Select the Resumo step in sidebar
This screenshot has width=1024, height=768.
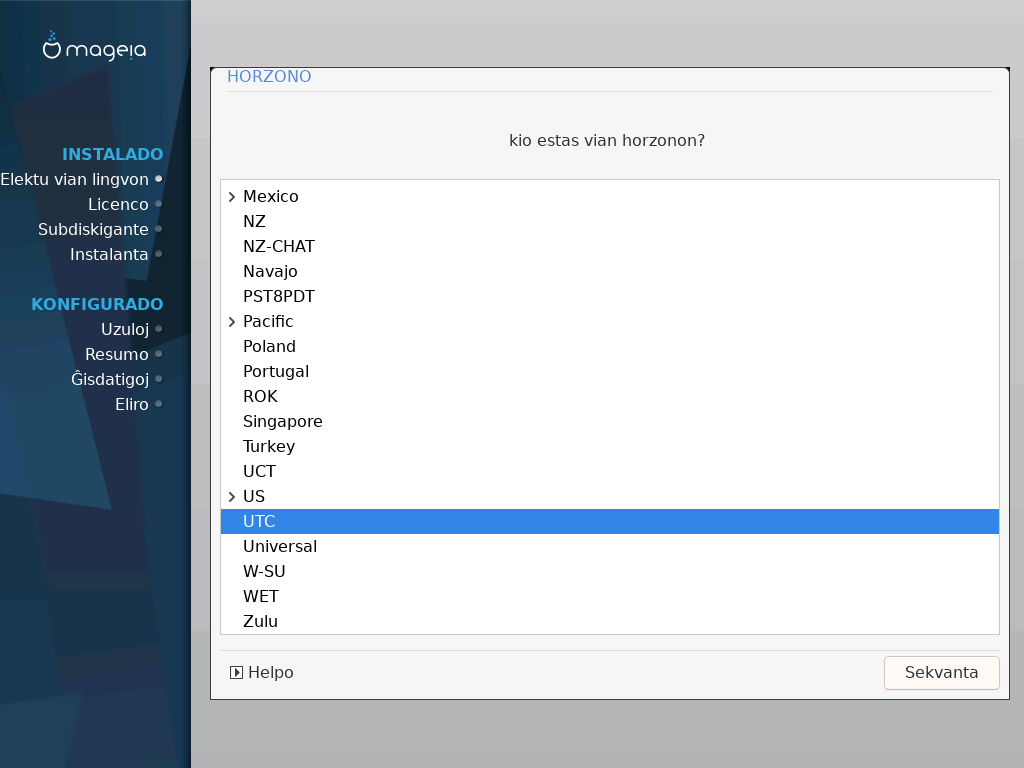pos(117,354)
